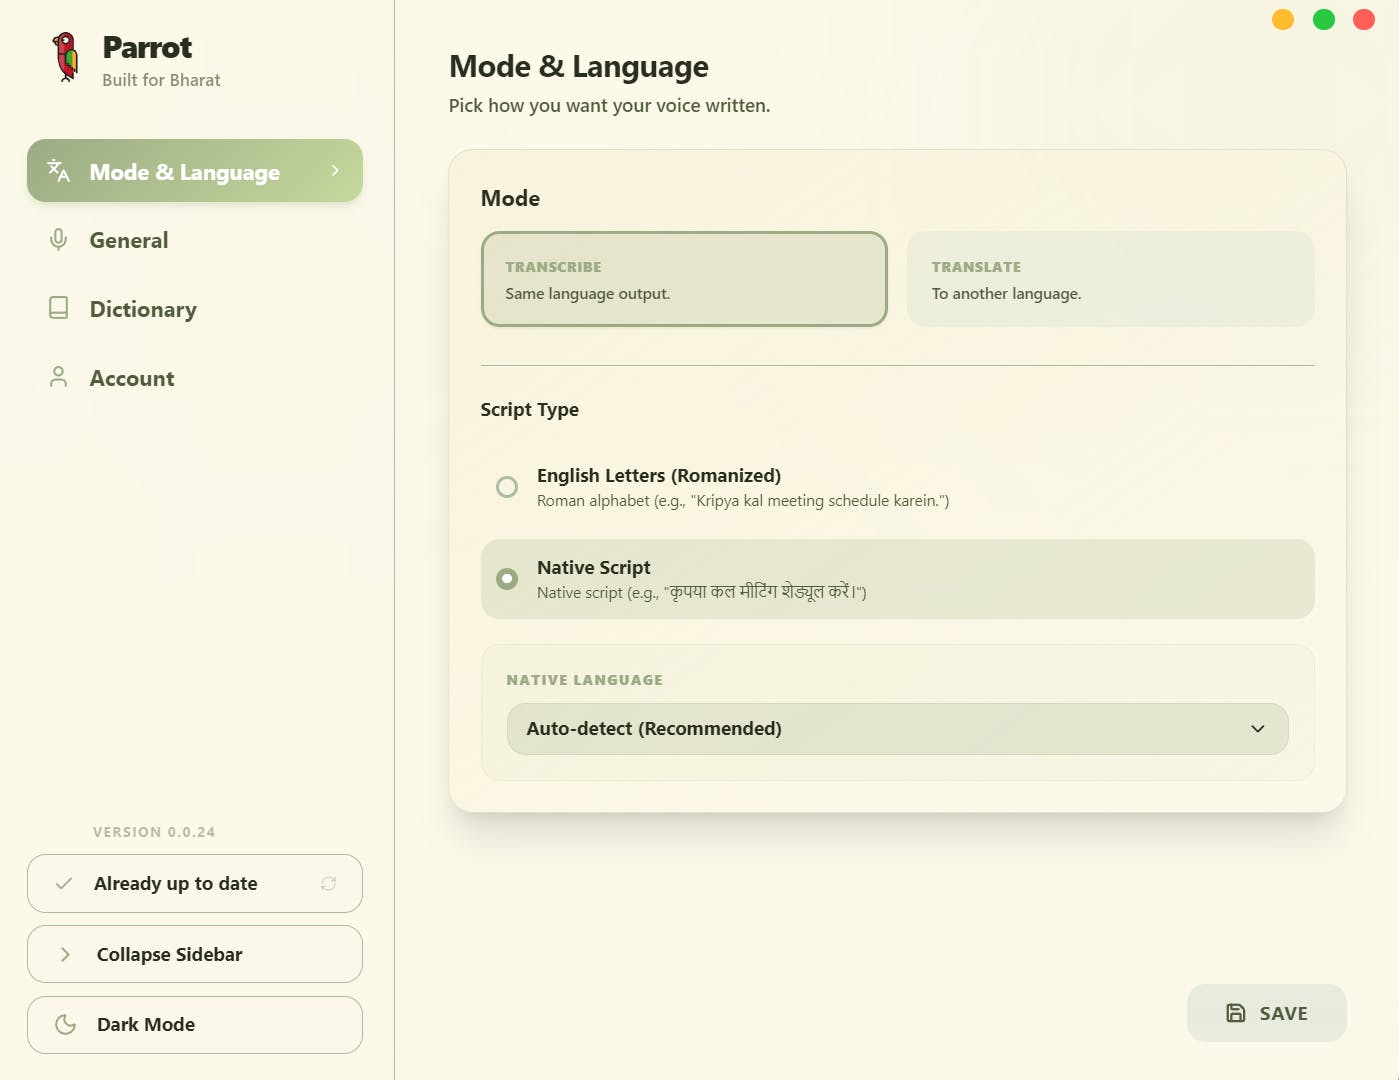Choose the Translate mode card
The image size is (1399, 1080).
(x=1110, y=279)
